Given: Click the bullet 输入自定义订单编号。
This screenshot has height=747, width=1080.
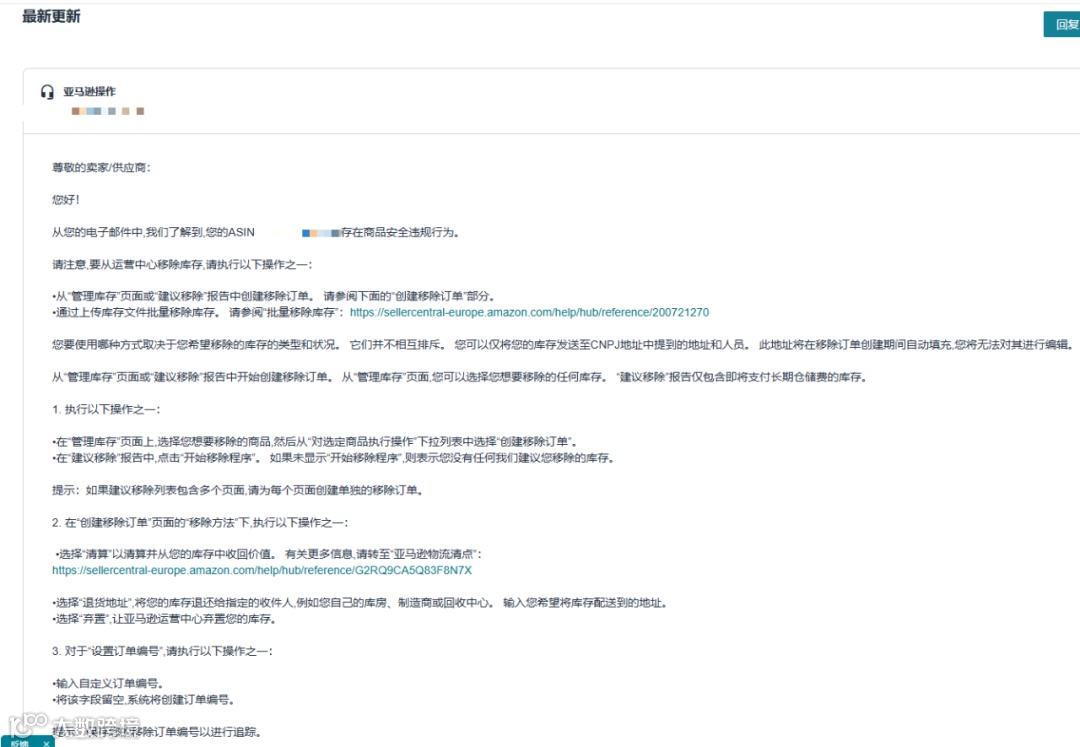Looking at the screenshot, I should tap(108, 684).
